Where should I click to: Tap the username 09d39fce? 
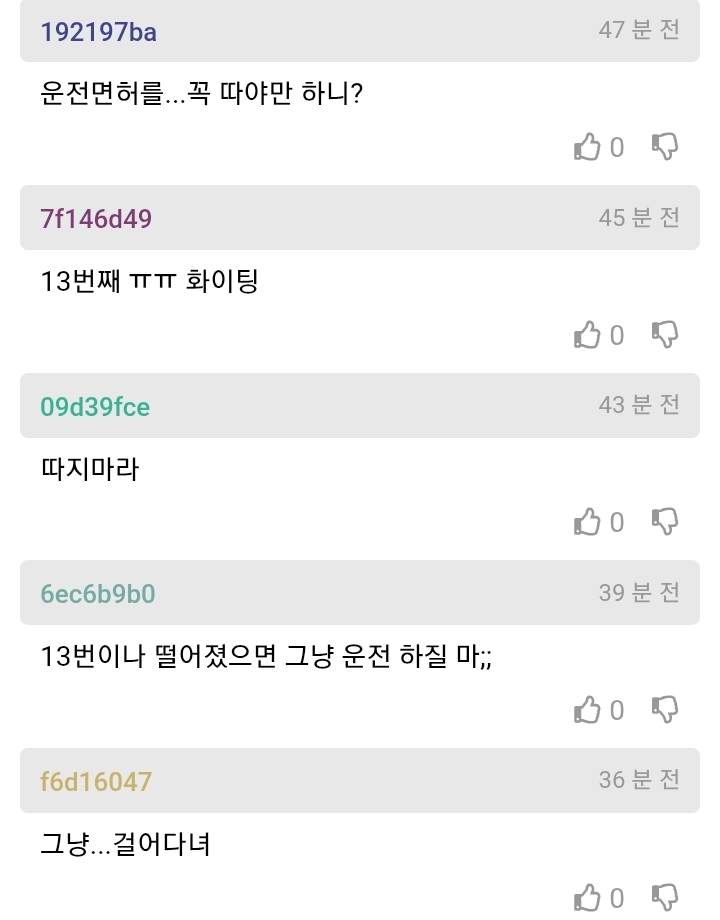point(96,407)
